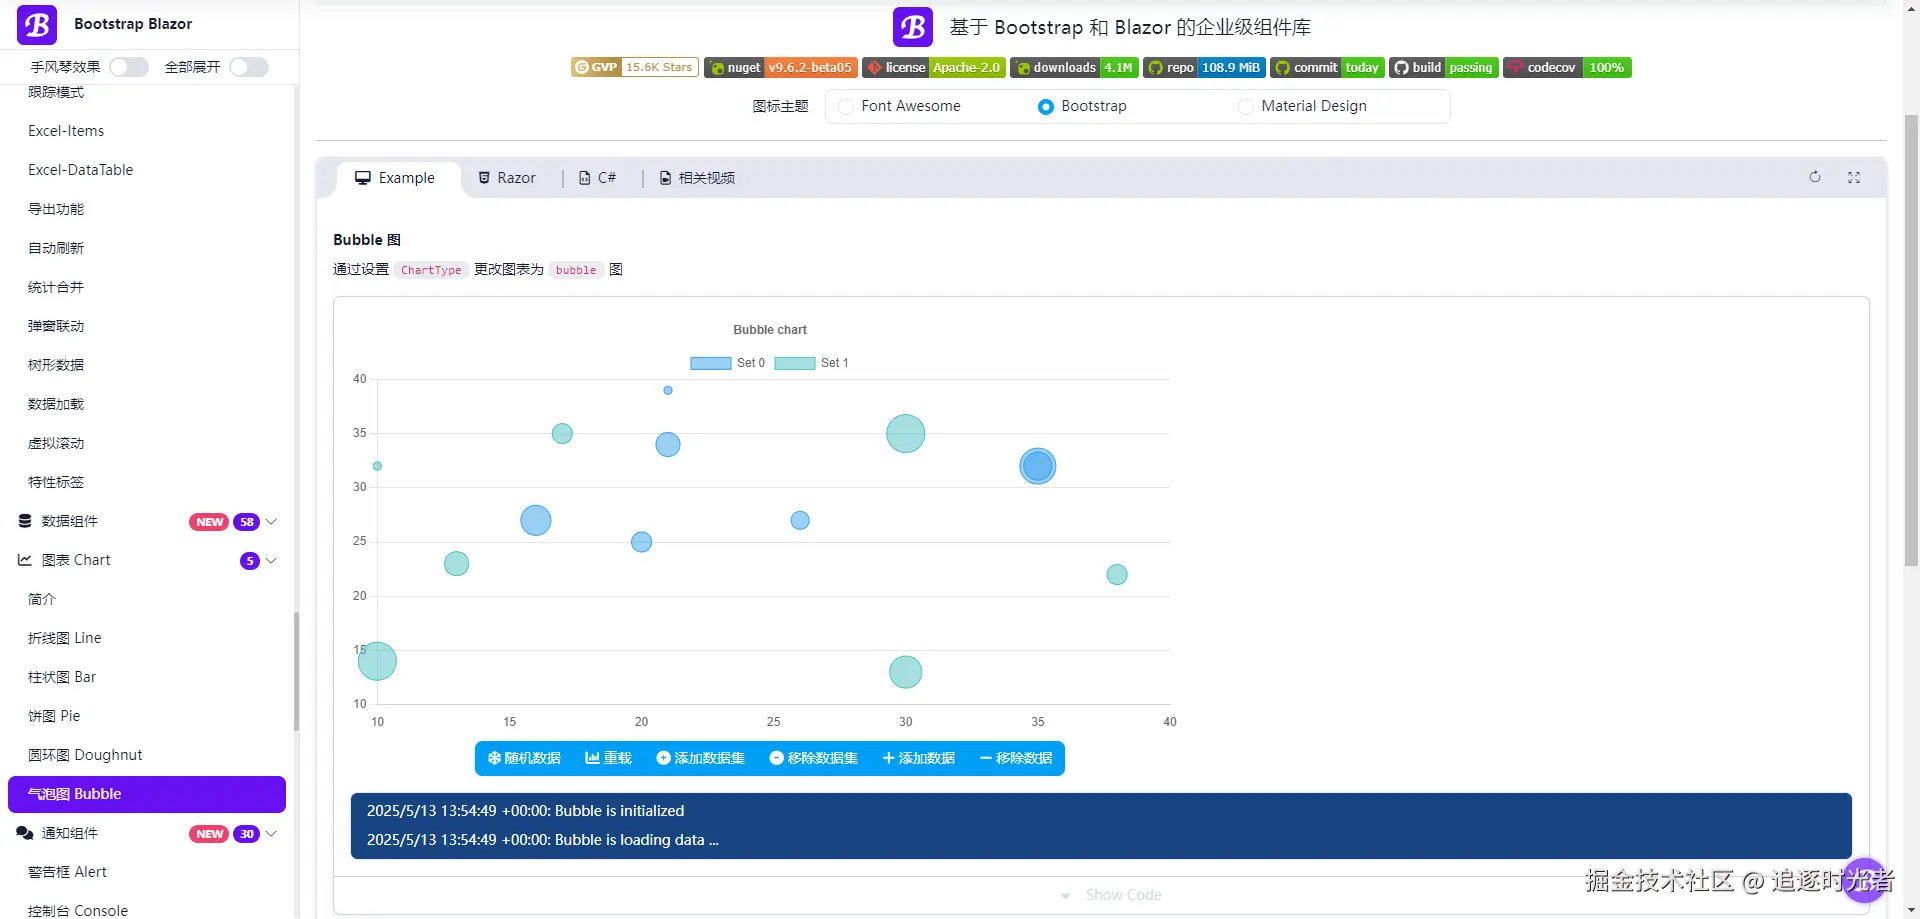Viewport: 1920px width, 919px height.
Task: Open 警告框 Alert in the sidebar
Action: [67, 872]
